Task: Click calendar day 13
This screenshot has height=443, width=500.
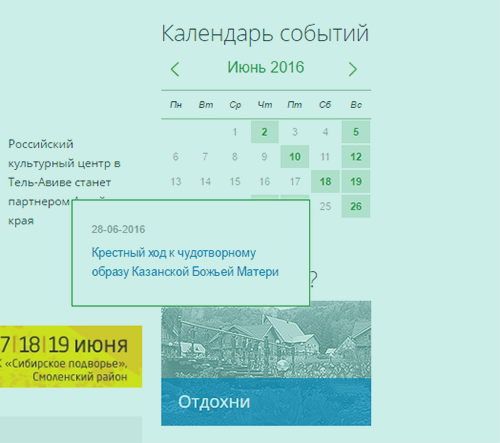Action: pos(176,181)
